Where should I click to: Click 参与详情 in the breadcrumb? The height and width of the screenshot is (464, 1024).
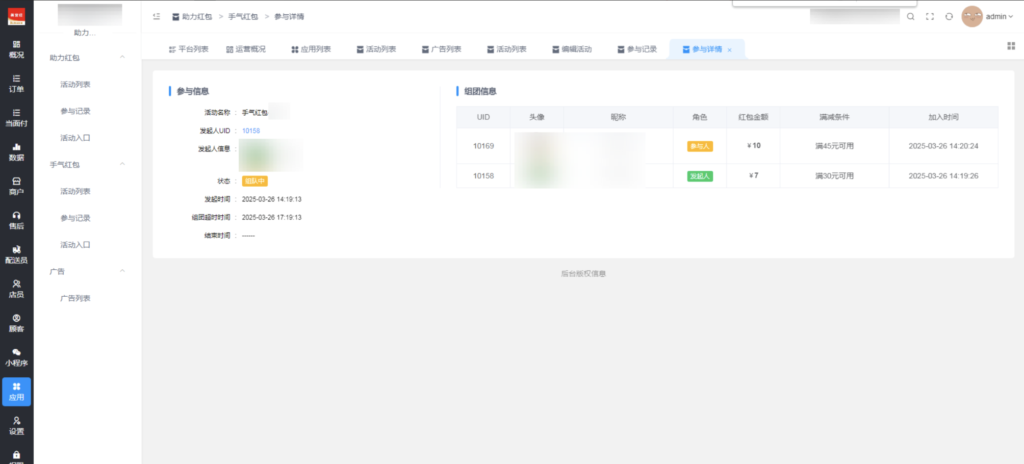(289, 16)
